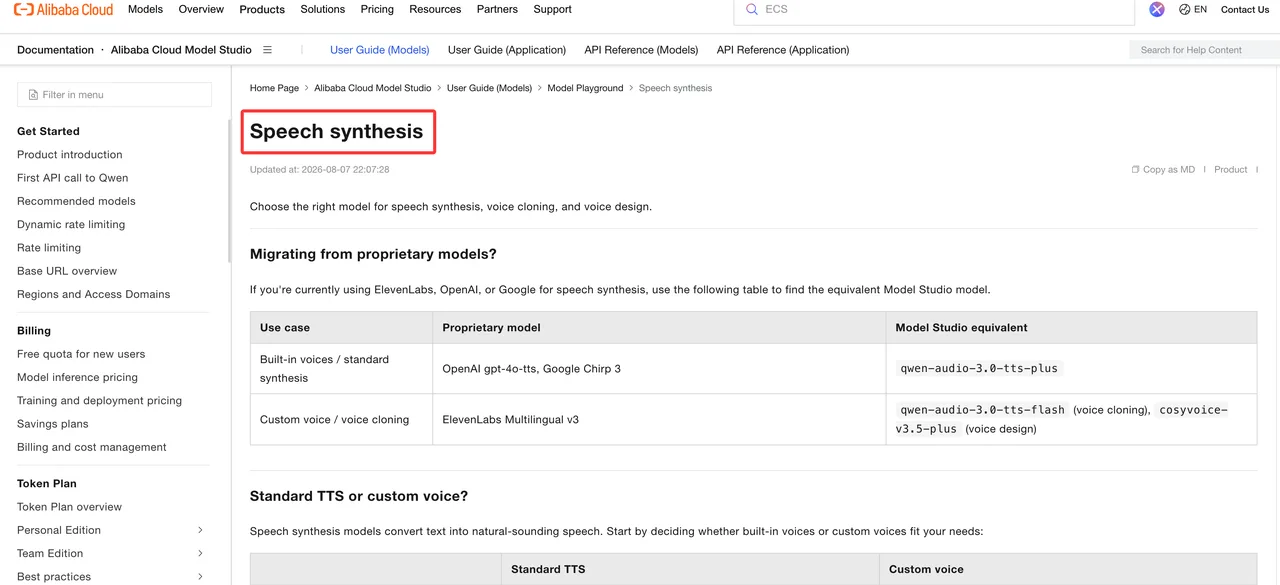Click the Documentation link

[55, 50]
